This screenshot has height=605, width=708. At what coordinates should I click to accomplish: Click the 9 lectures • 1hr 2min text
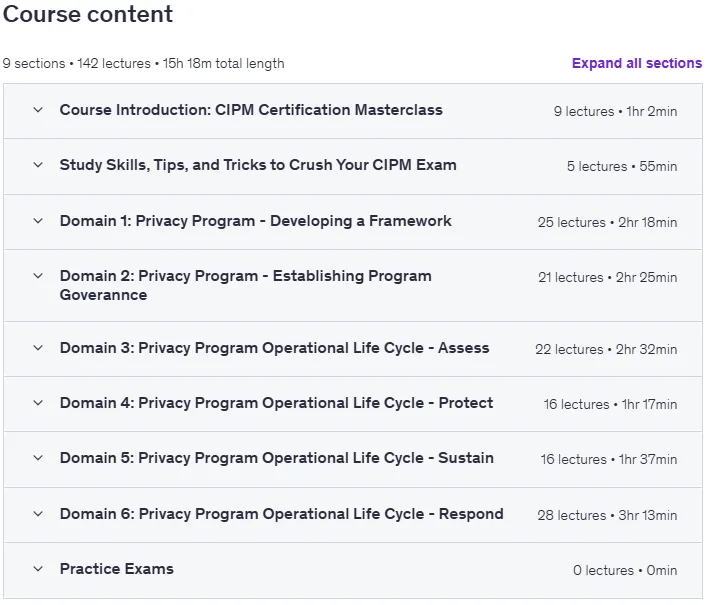[x=615, y=111]
